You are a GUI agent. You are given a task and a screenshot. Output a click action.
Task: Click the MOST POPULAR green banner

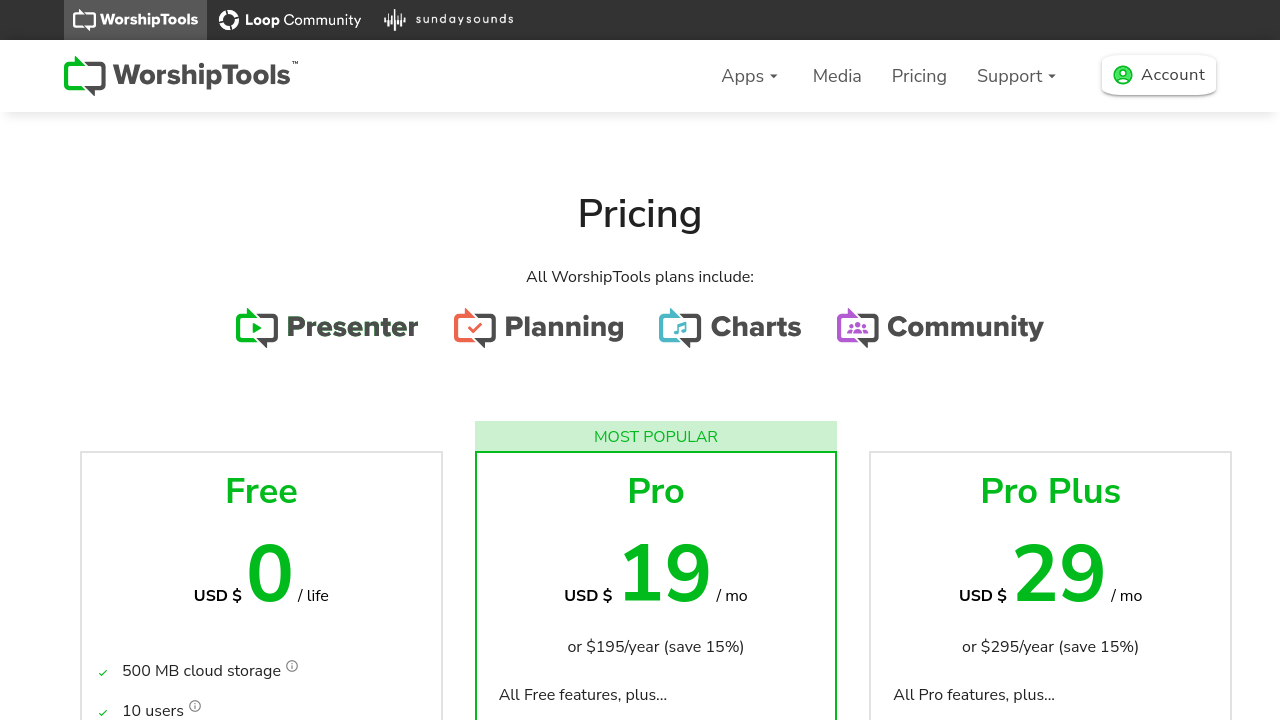pyautogui.click(x=656, y=436)
